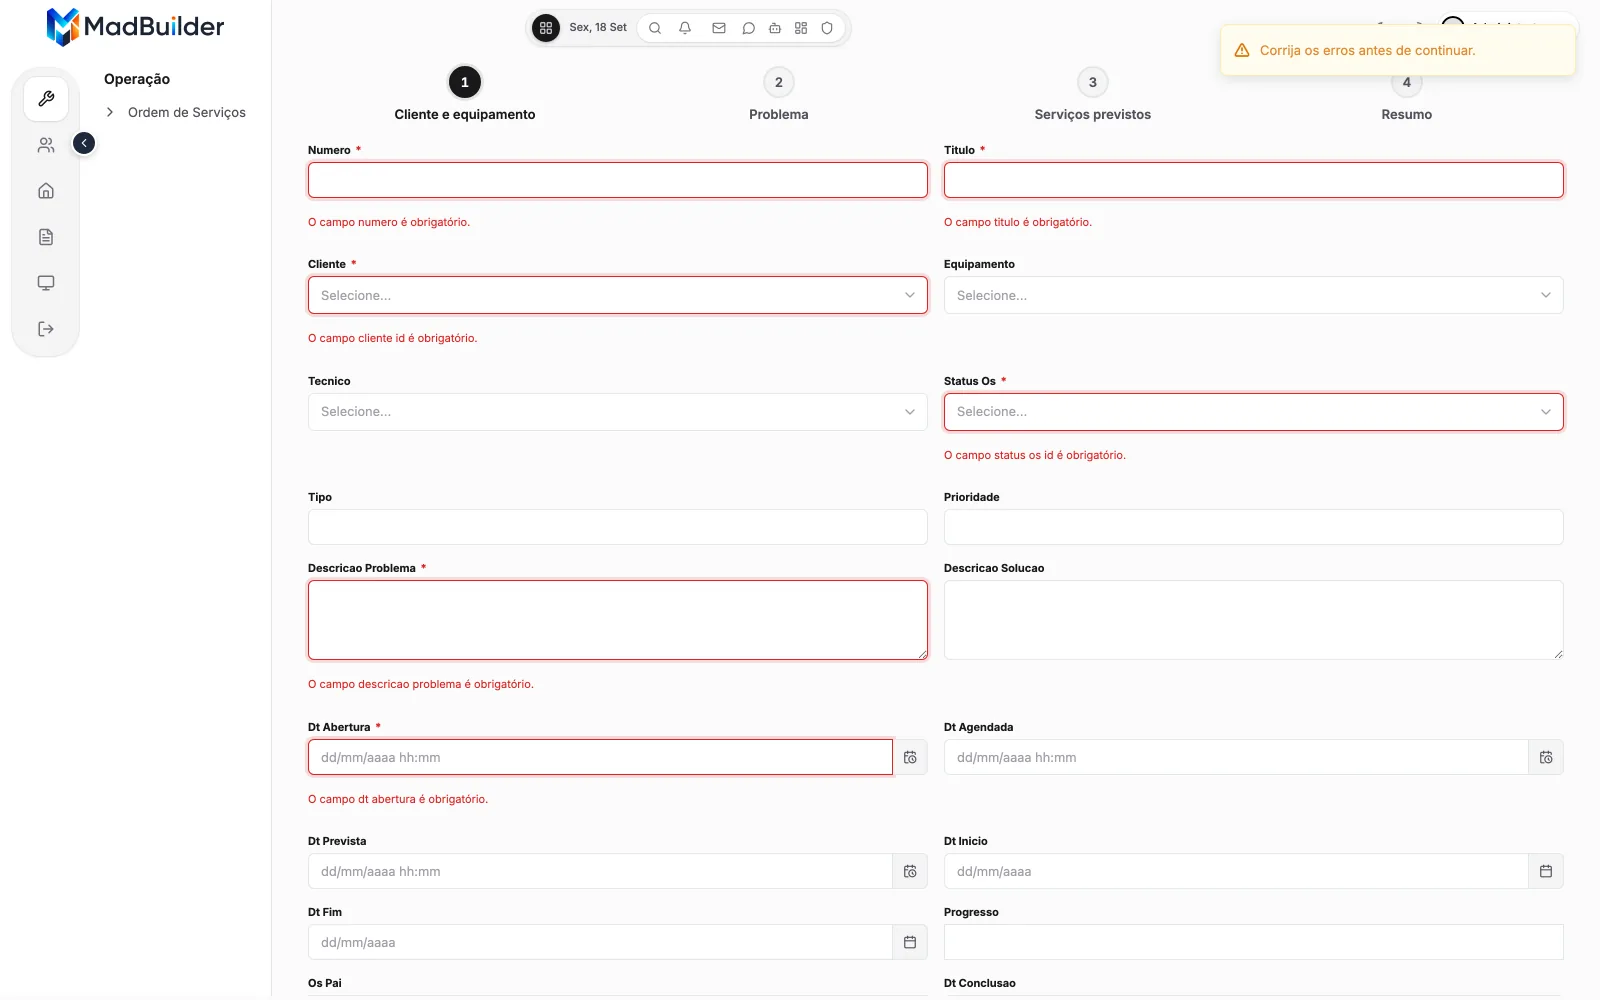Open the Equipamento dropdown
Image resolution: width=1600 pixels, height=1000 pixels.
(x=1254, y=295)
